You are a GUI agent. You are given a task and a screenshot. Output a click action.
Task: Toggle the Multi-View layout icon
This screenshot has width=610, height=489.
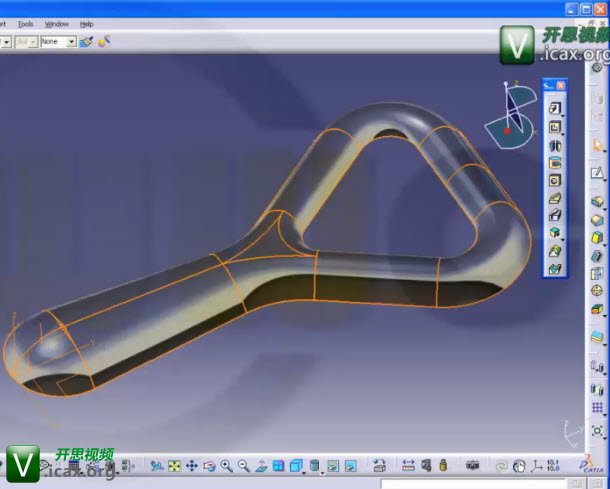click(x=279, y=466)
